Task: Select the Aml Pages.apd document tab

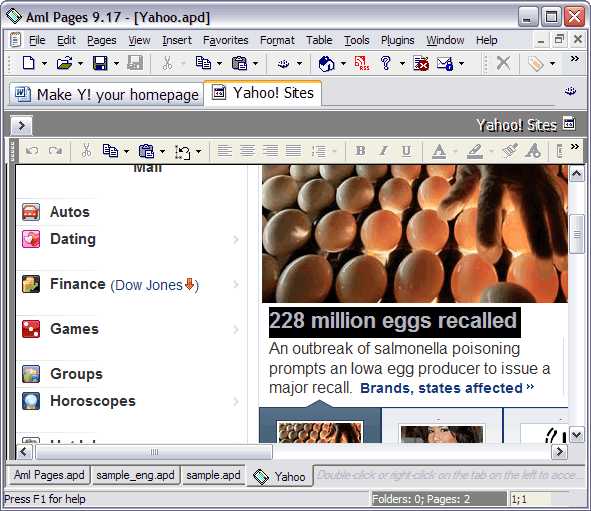Action: [49, 475]
